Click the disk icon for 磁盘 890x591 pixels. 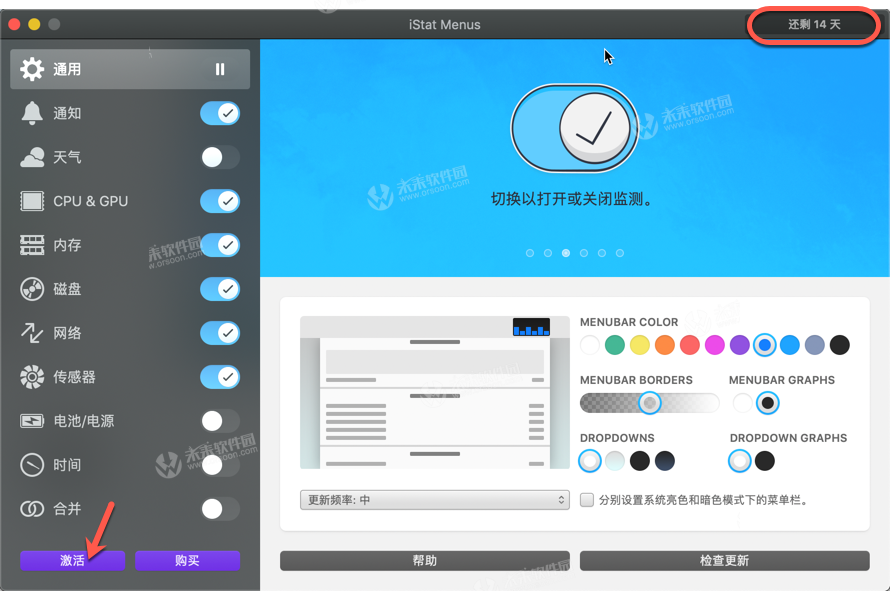(x=32, y=289)
